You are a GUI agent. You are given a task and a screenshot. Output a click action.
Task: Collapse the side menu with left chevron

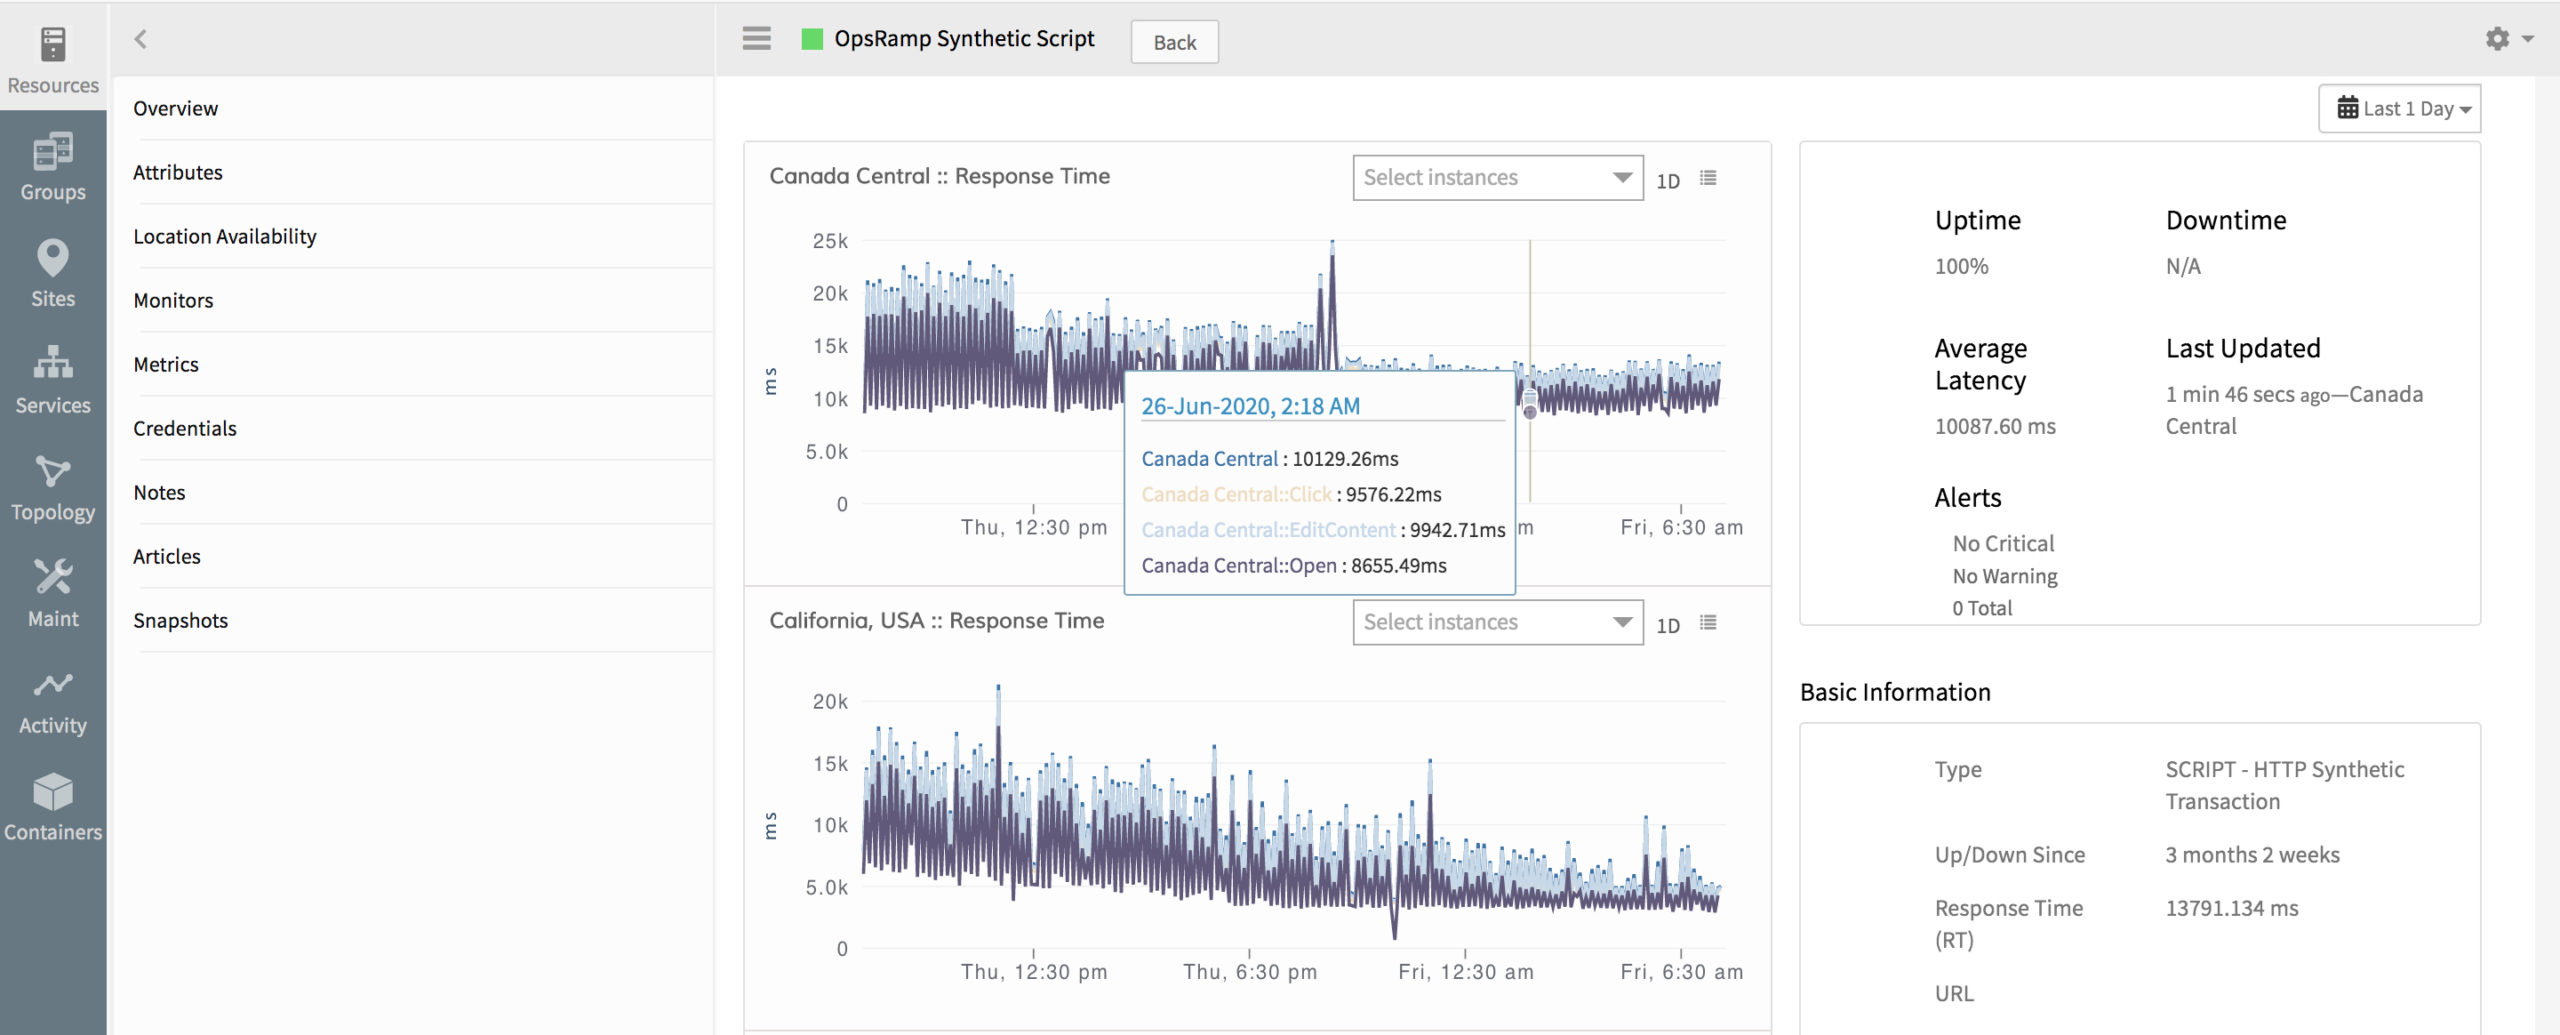pos(141,39)
